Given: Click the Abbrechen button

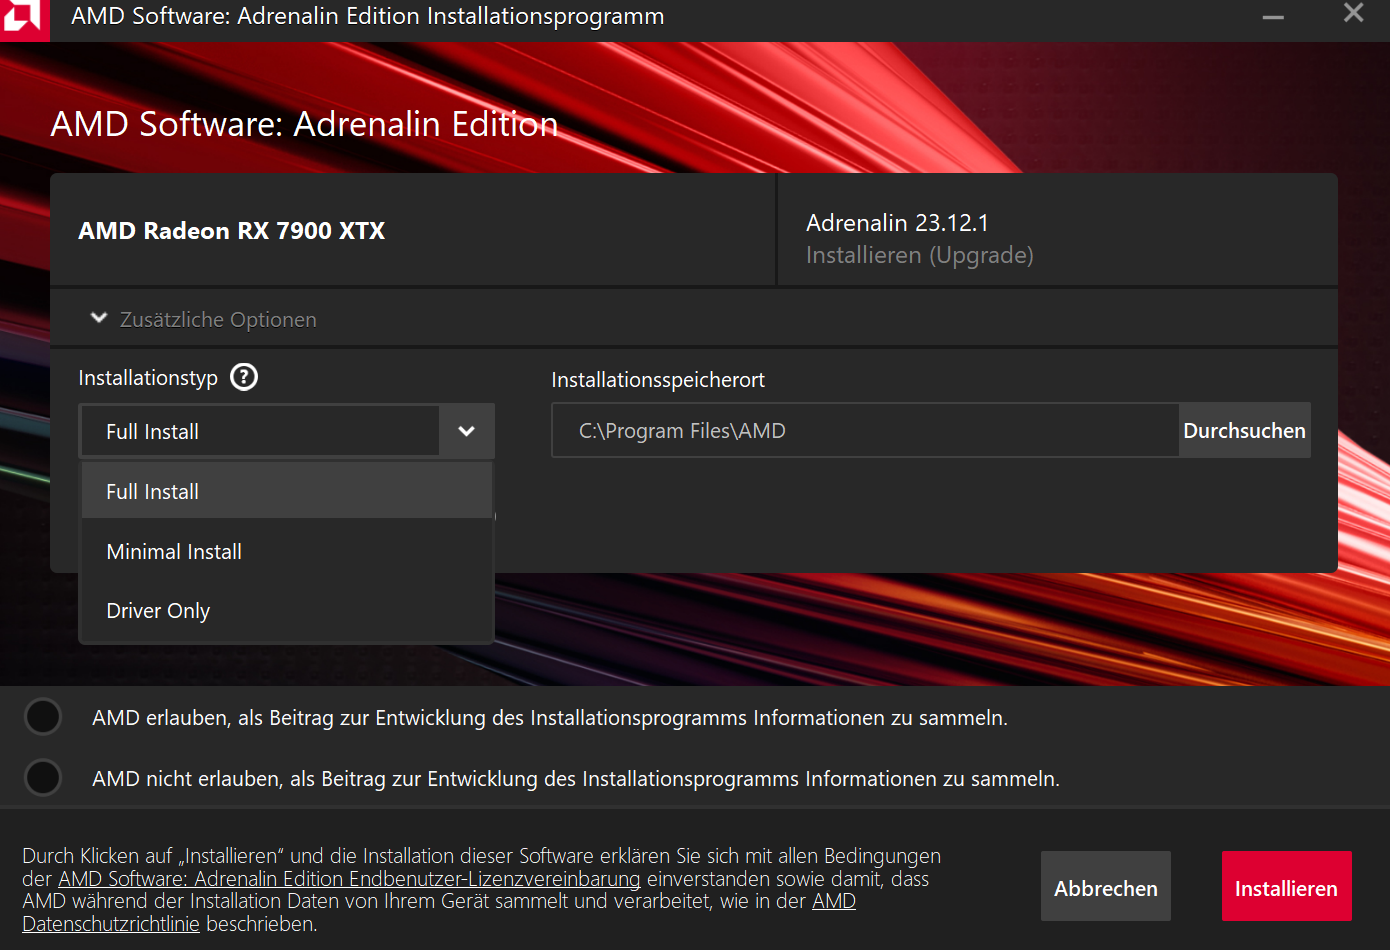Looking at the screenshot, I should 1105,886.
